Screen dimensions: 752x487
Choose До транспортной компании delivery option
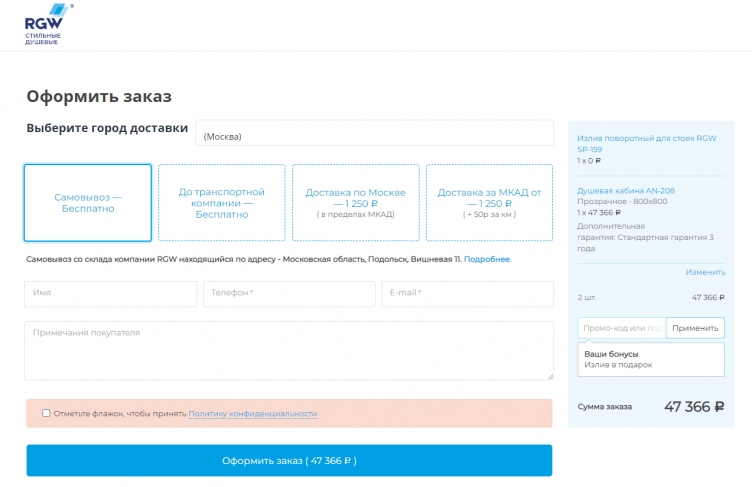pos(222,203)
